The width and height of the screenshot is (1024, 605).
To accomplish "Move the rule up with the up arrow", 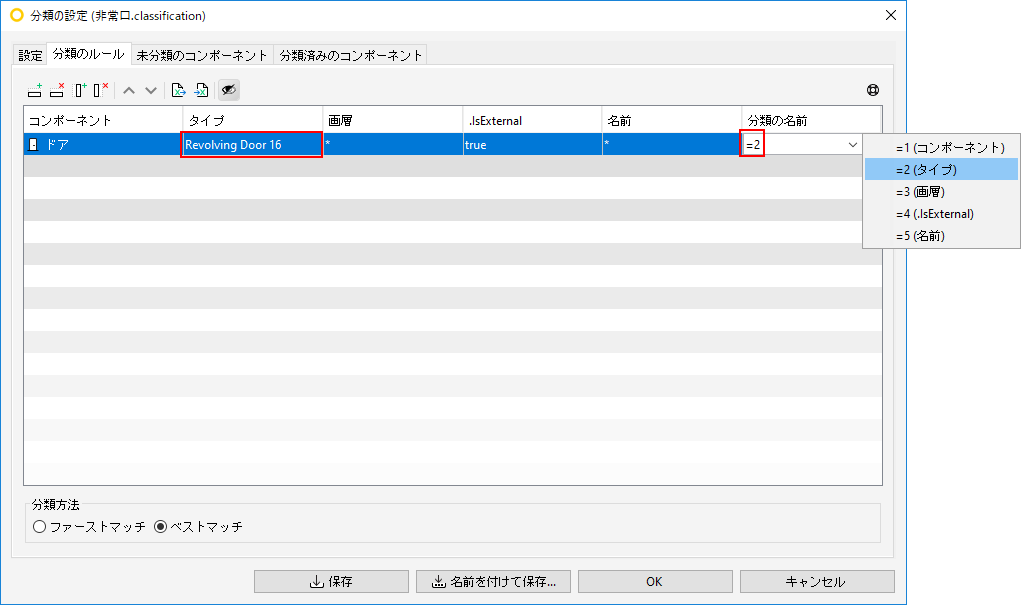I will point(129,90).
